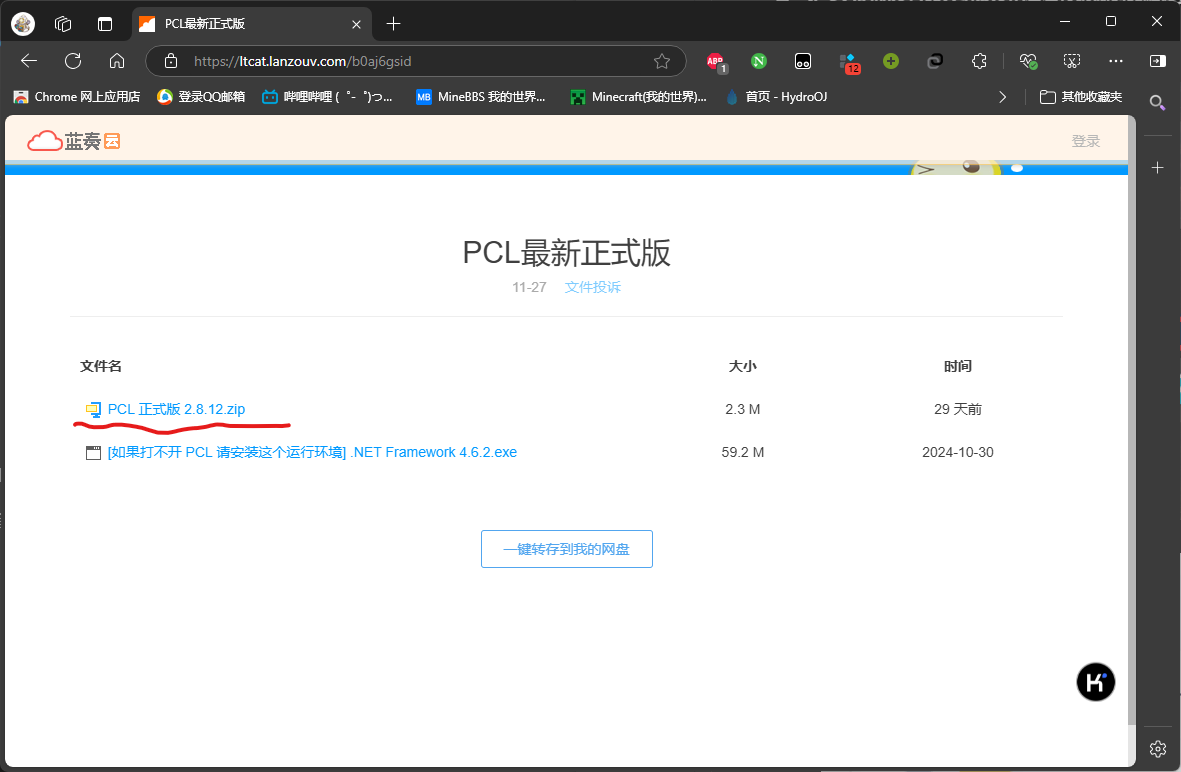Screen dimensions: 1181x772
Task: Download PCL 正式版 2.8.12.zip
Action: [176, 408]
